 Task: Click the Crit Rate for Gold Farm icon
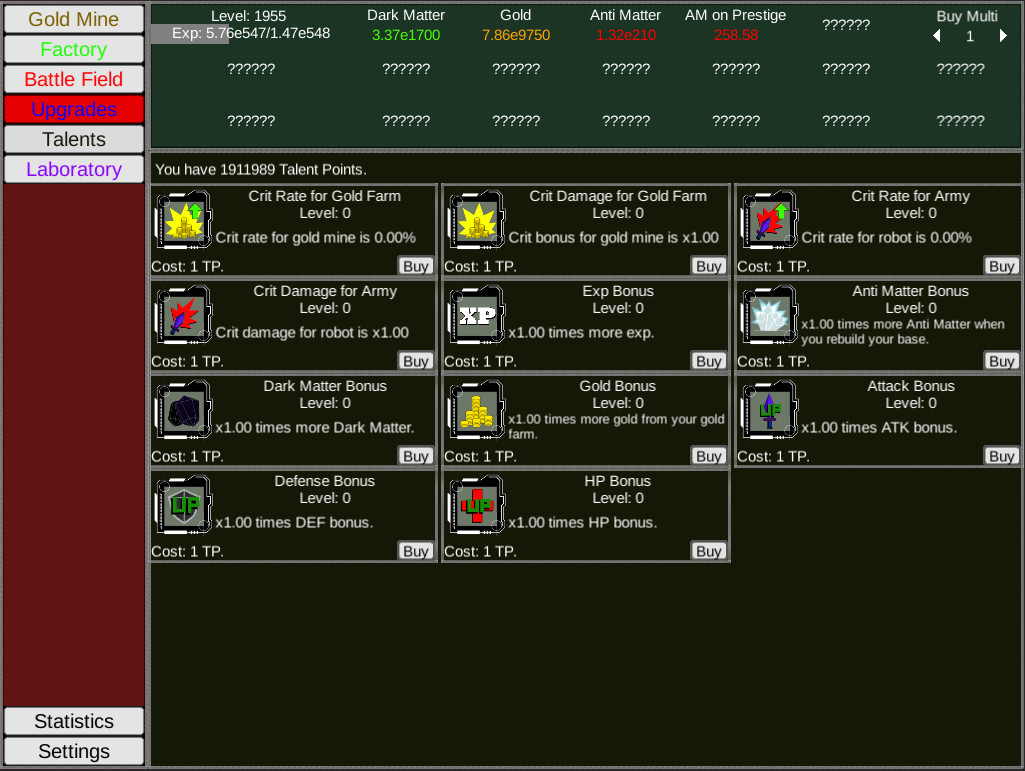coord(182,220)
